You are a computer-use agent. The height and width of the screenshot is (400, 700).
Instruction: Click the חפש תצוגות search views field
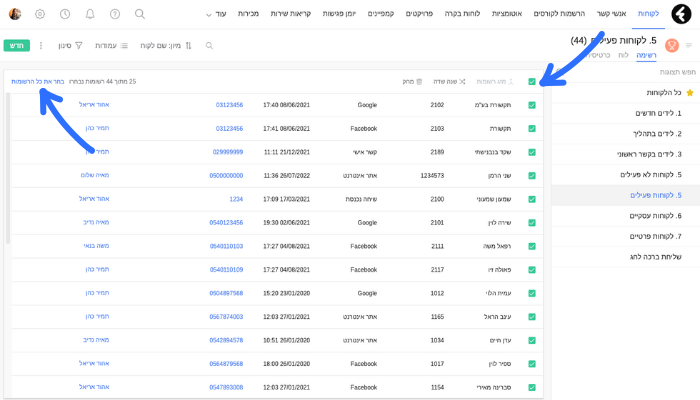coord(677,72)
